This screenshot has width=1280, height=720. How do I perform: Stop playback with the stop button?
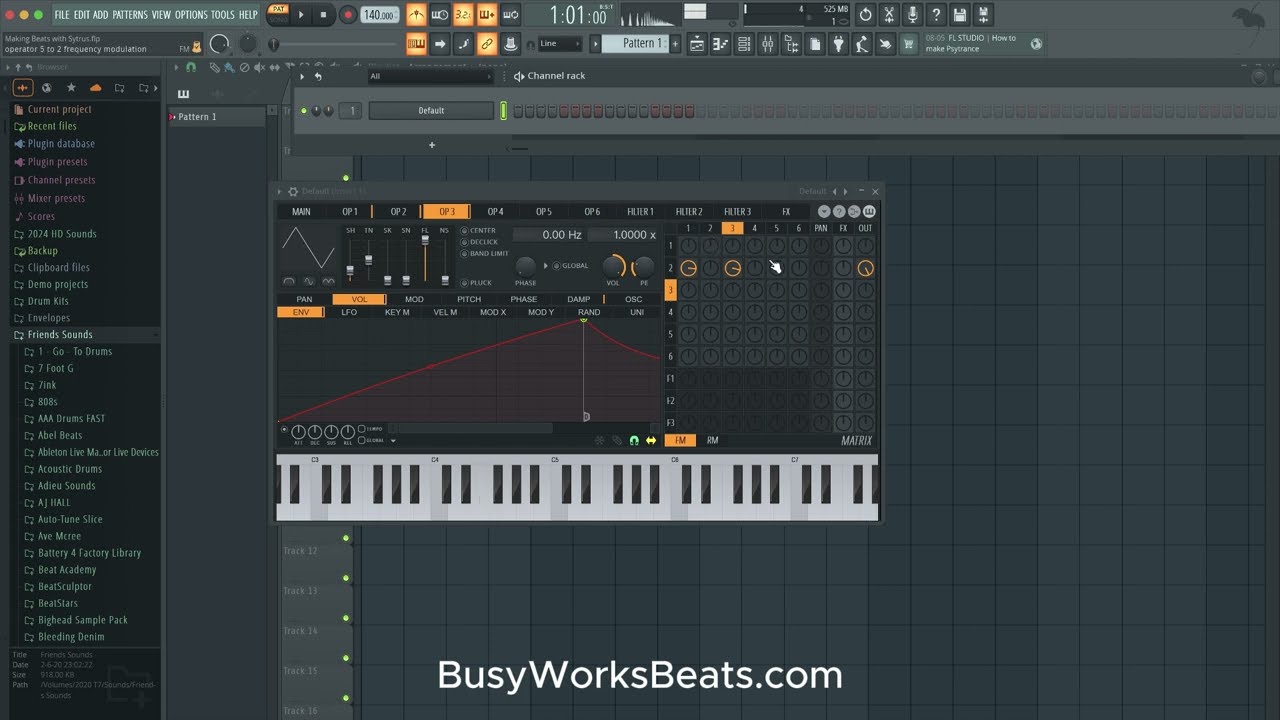(x=323, y=15)
